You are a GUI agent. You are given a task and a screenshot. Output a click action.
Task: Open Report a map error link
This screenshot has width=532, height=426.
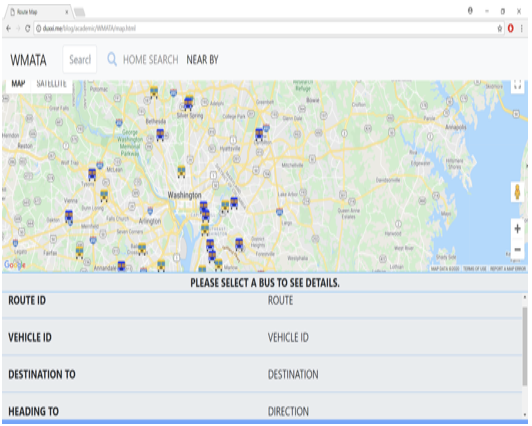(508, 269)
